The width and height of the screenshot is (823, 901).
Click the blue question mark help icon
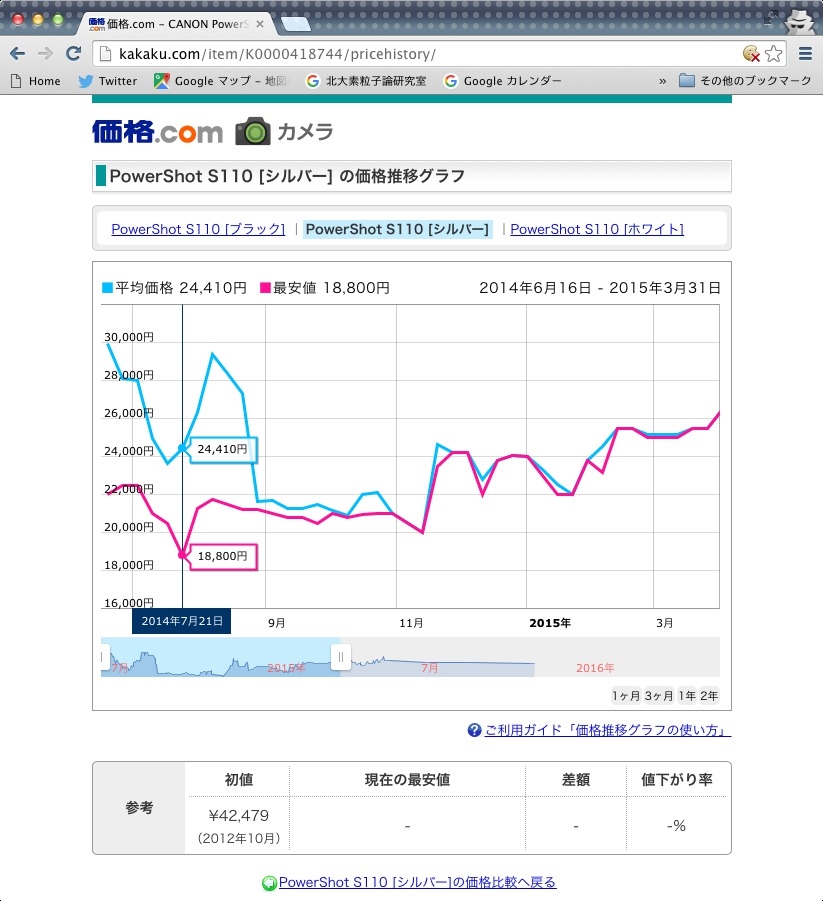(474, 730)
